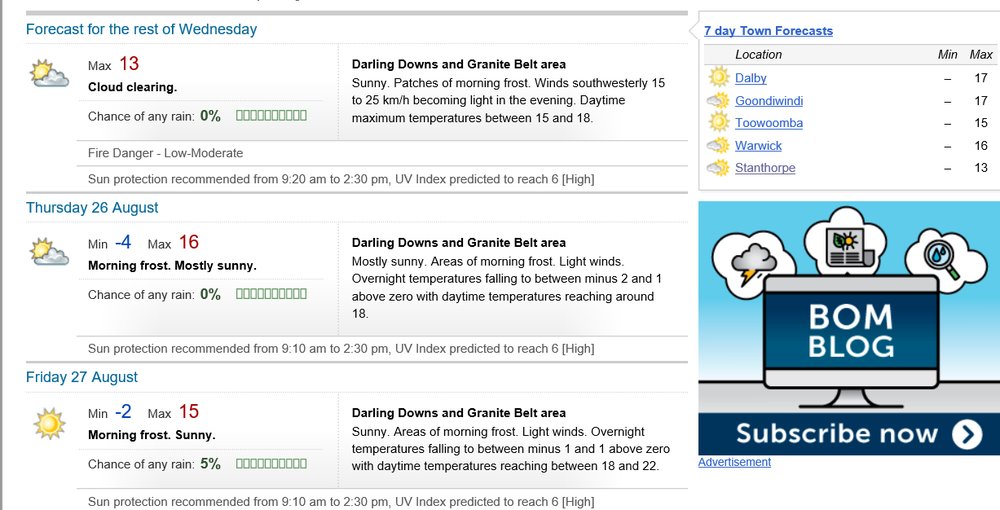This screenshot has height=510, width=1000.
Task: Click the sunny icon beside Dalby
Action: pos(718,78)
